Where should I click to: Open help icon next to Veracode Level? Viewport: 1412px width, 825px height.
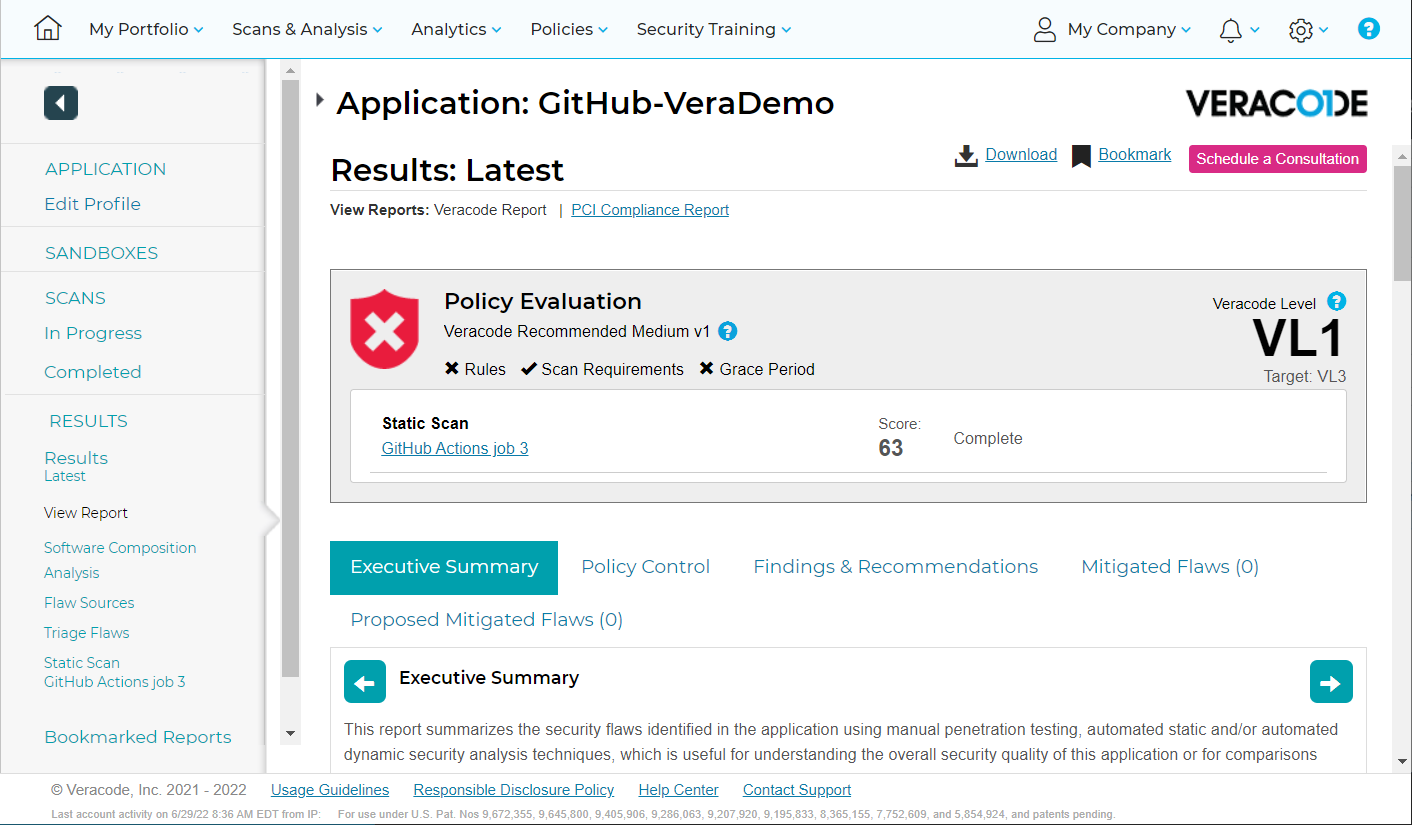1336,301
